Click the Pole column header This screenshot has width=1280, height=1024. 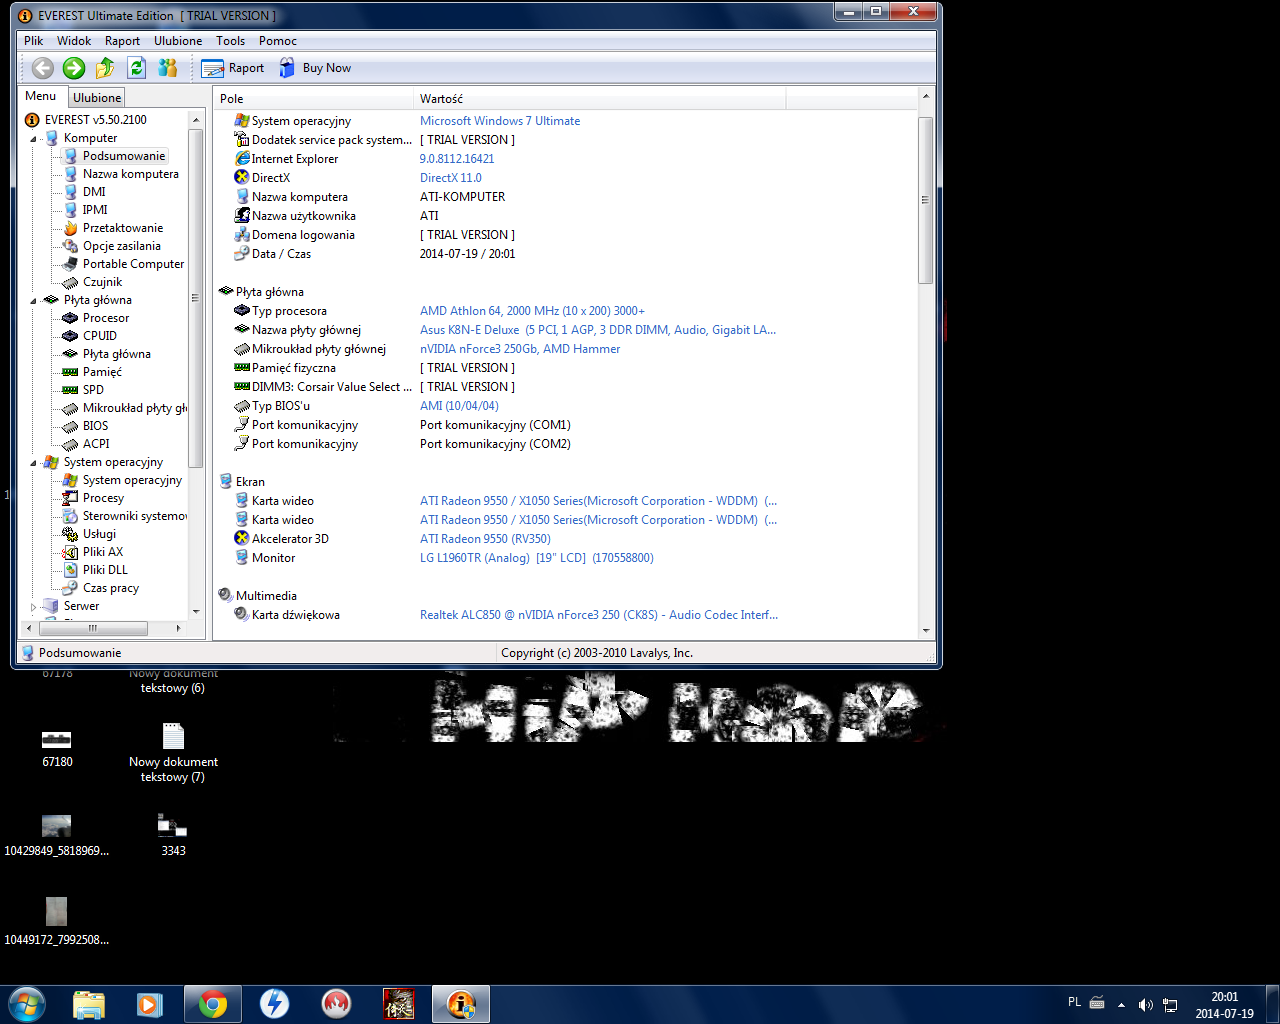pyautogui.click(x=314, y=98)
